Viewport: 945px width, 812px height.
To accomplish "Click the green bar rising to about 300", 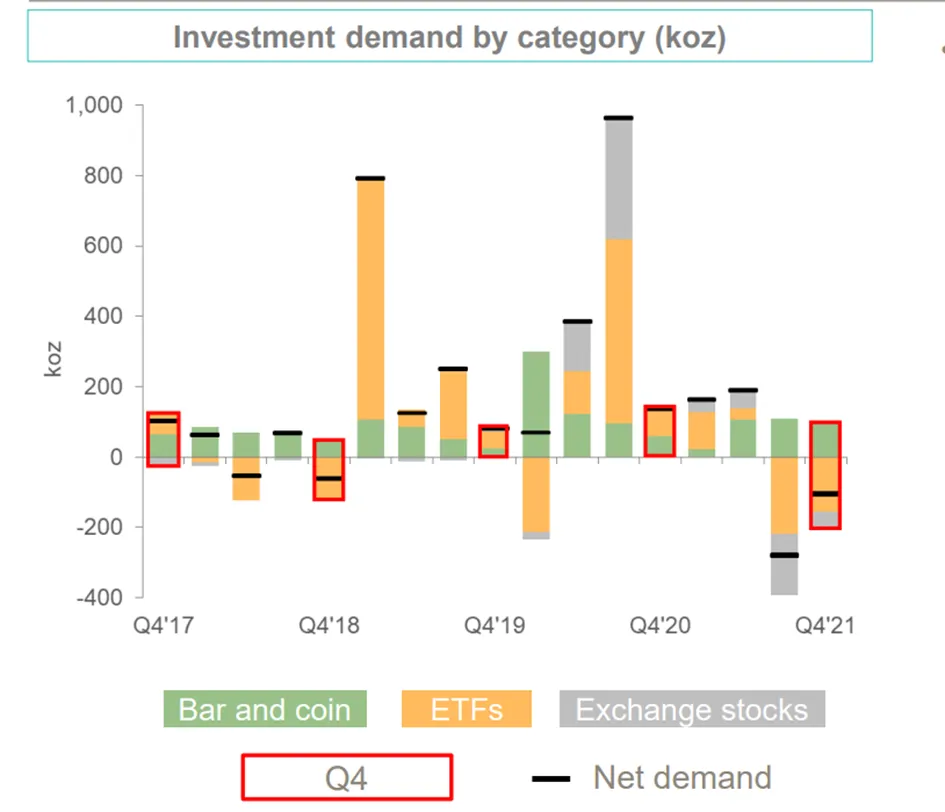I will coord(536,404).
